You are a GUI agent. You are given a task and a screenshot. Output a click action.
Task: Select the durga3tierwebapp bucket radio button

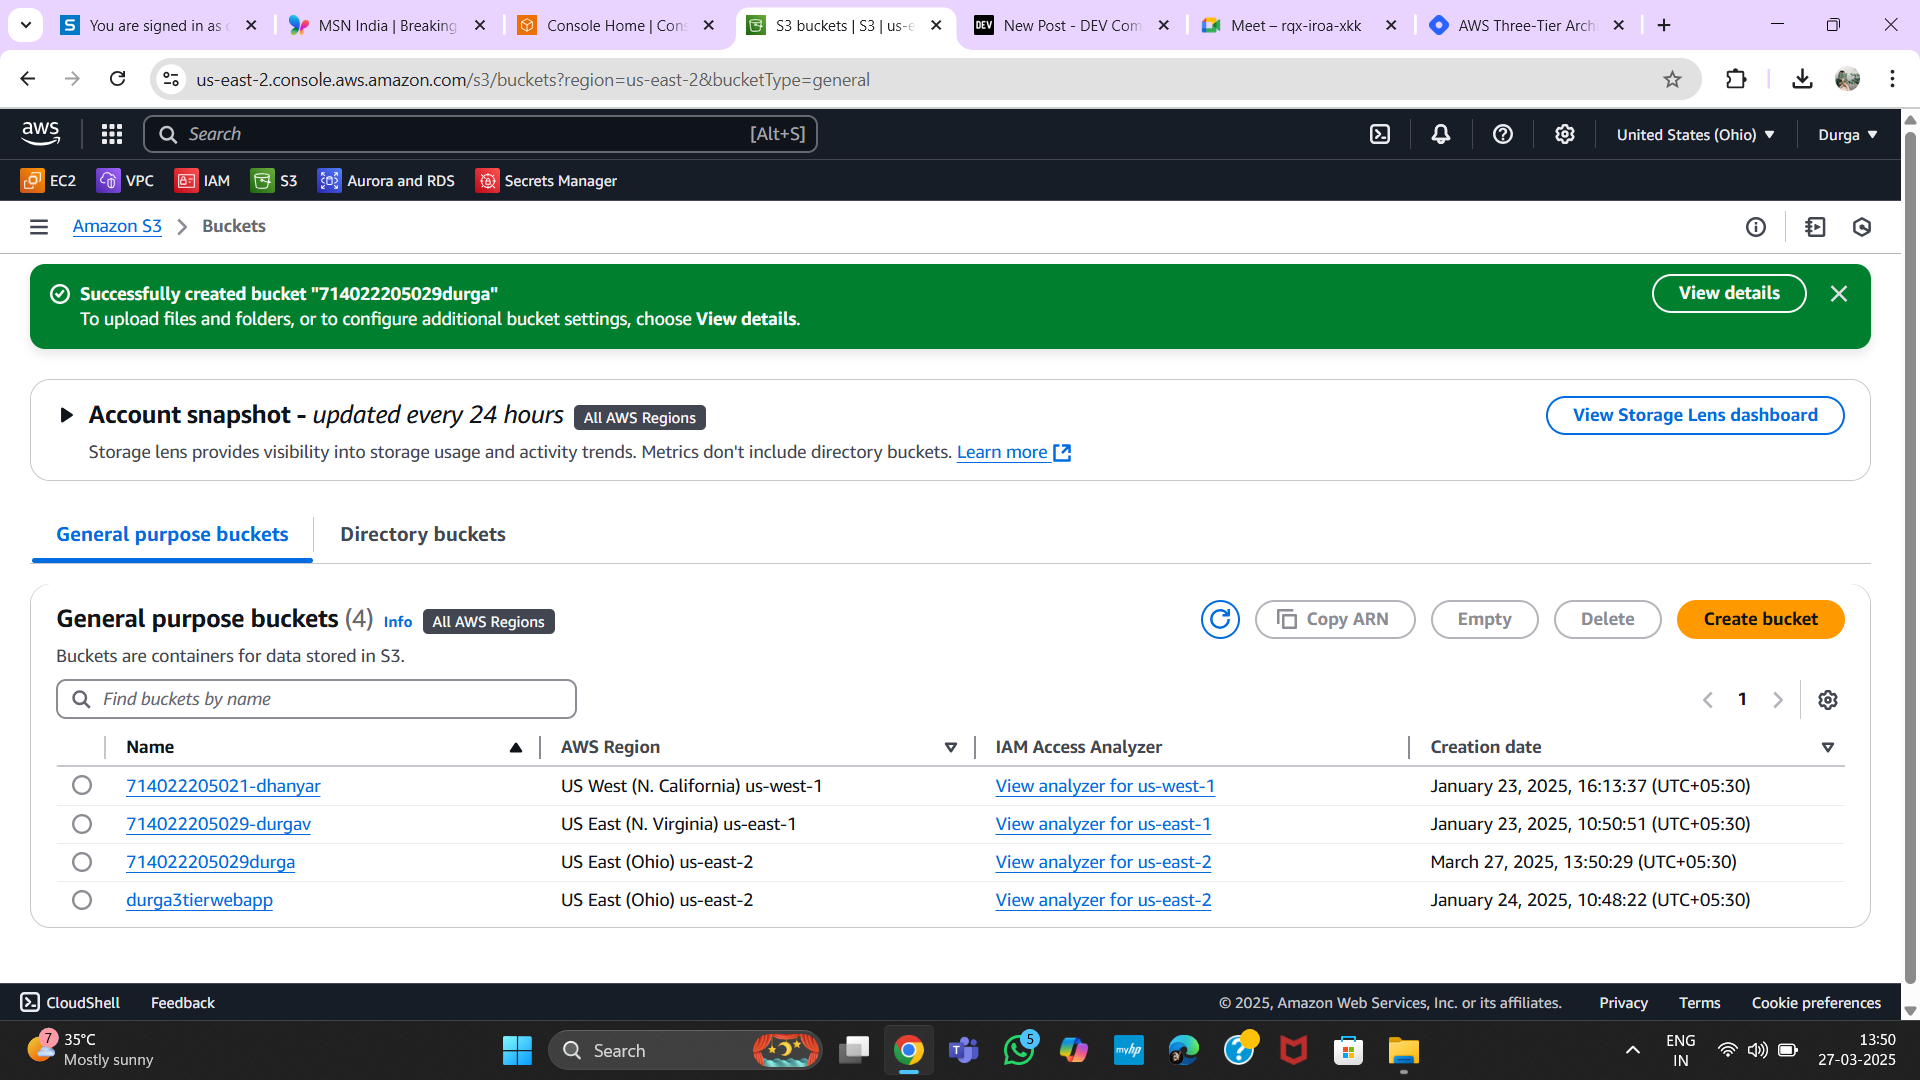tap(82, 899)
